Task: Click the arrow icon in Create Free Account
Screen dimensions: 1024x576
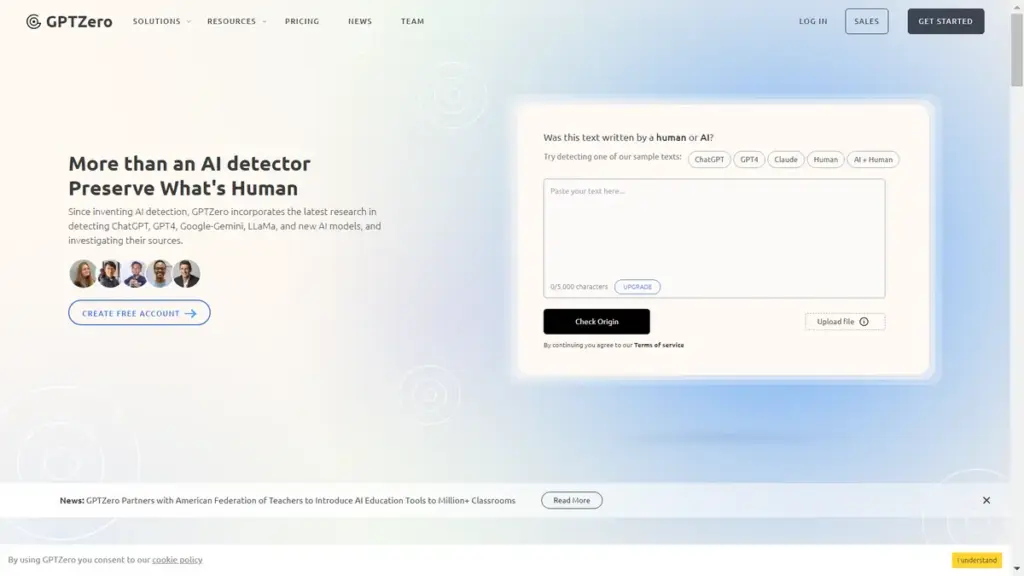Action: [x=190, y=313]
